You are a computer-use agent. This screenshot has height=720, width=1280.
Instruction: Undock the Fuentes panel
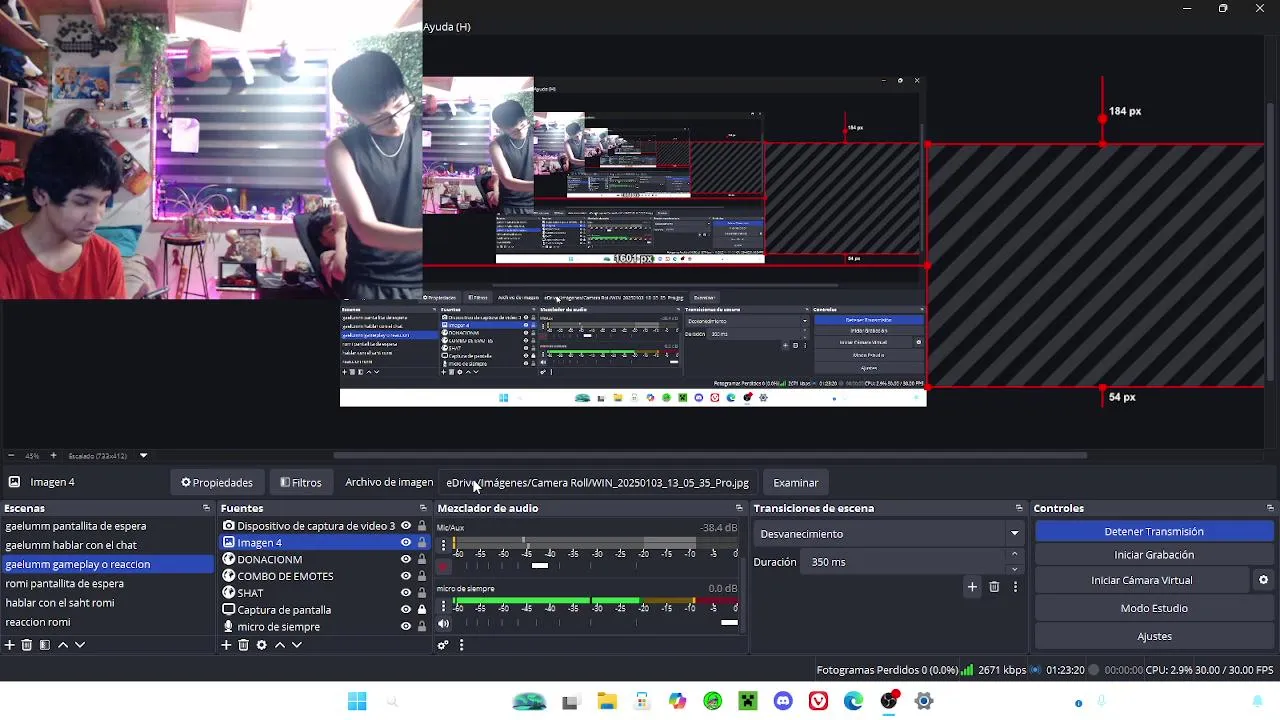point(423,508)
